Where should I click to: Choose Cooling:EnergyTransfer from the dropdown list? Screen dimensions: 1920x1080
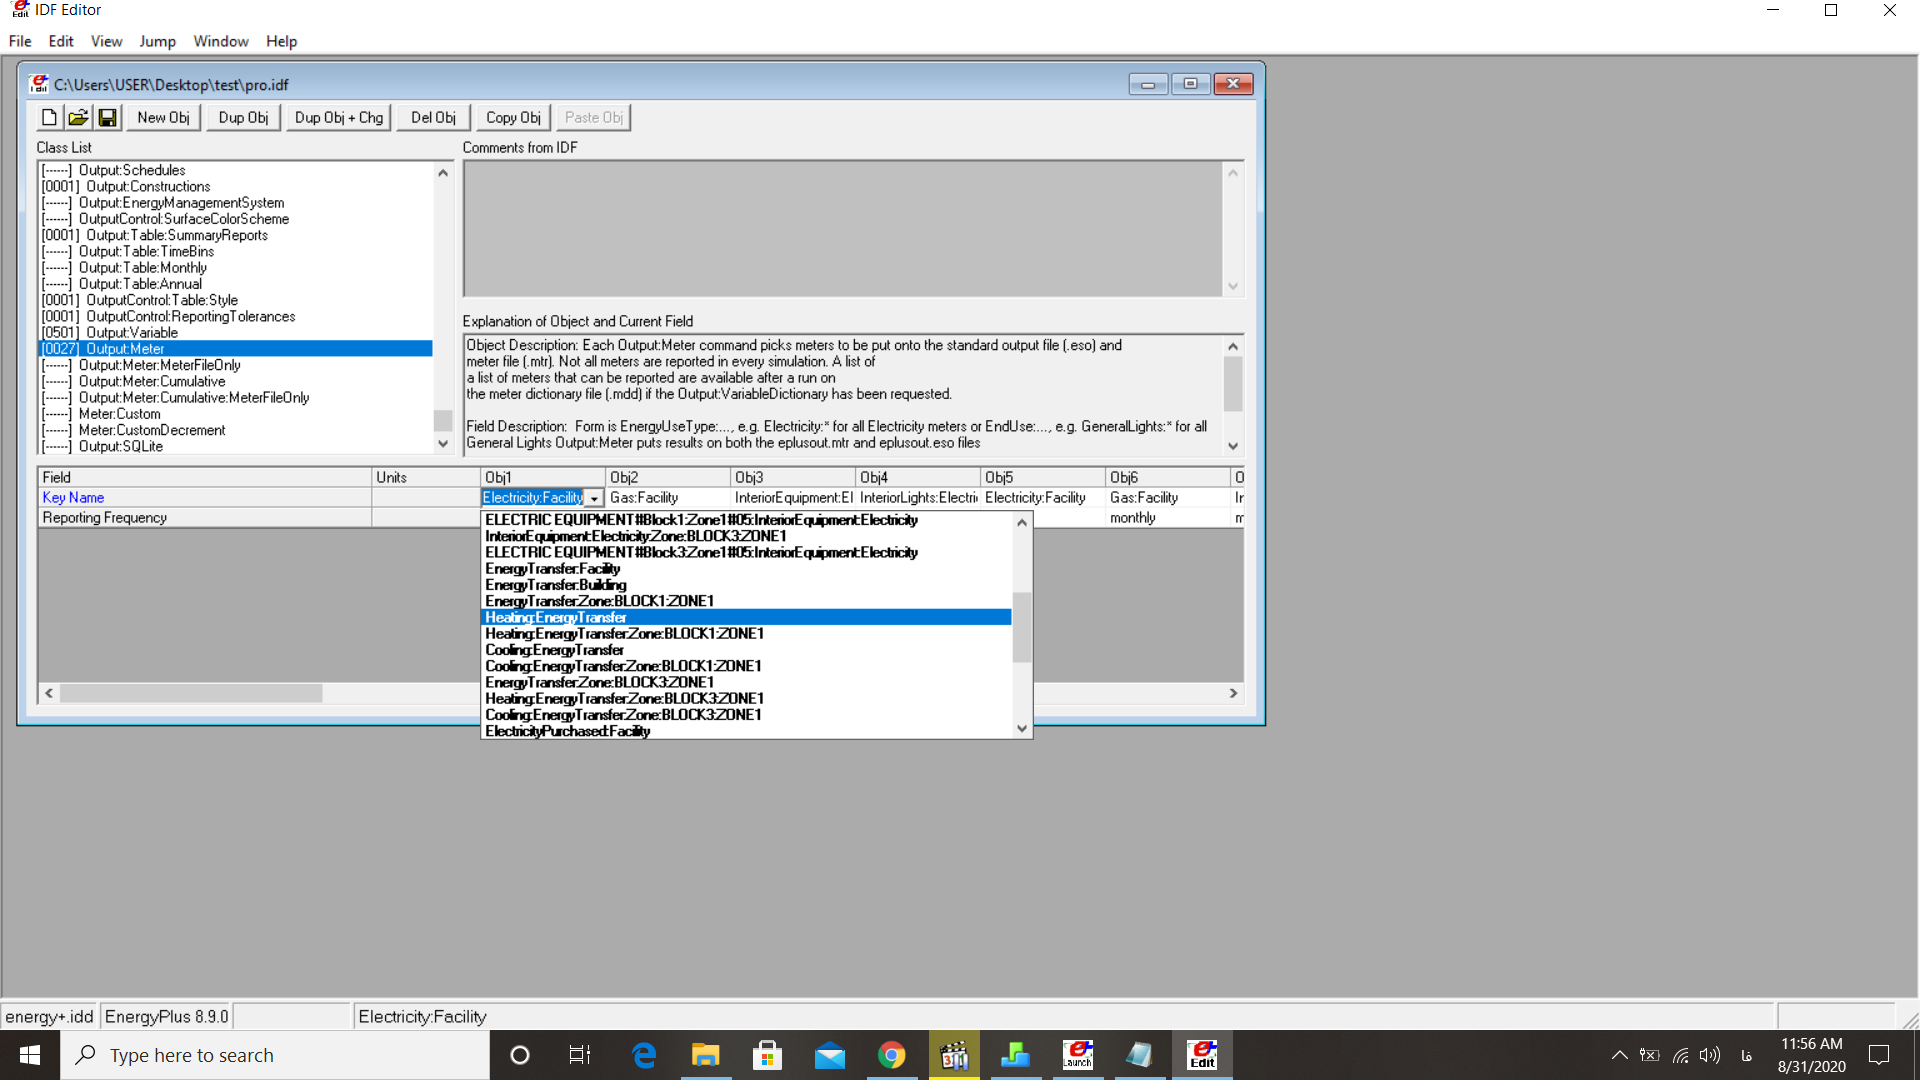(554, 650)
